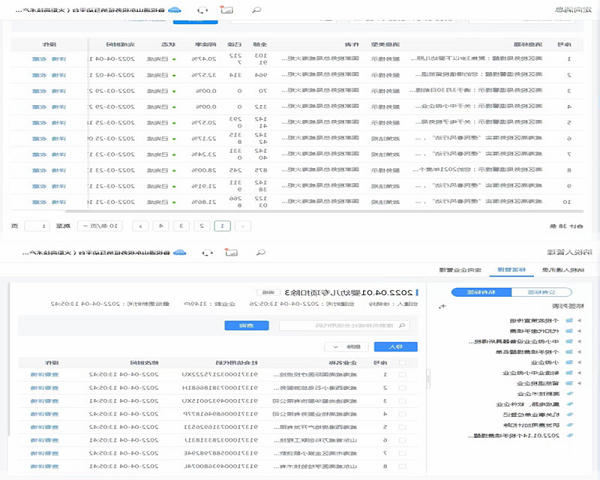Click tag icon of tenth tag-list item

[x=569, y=415]
